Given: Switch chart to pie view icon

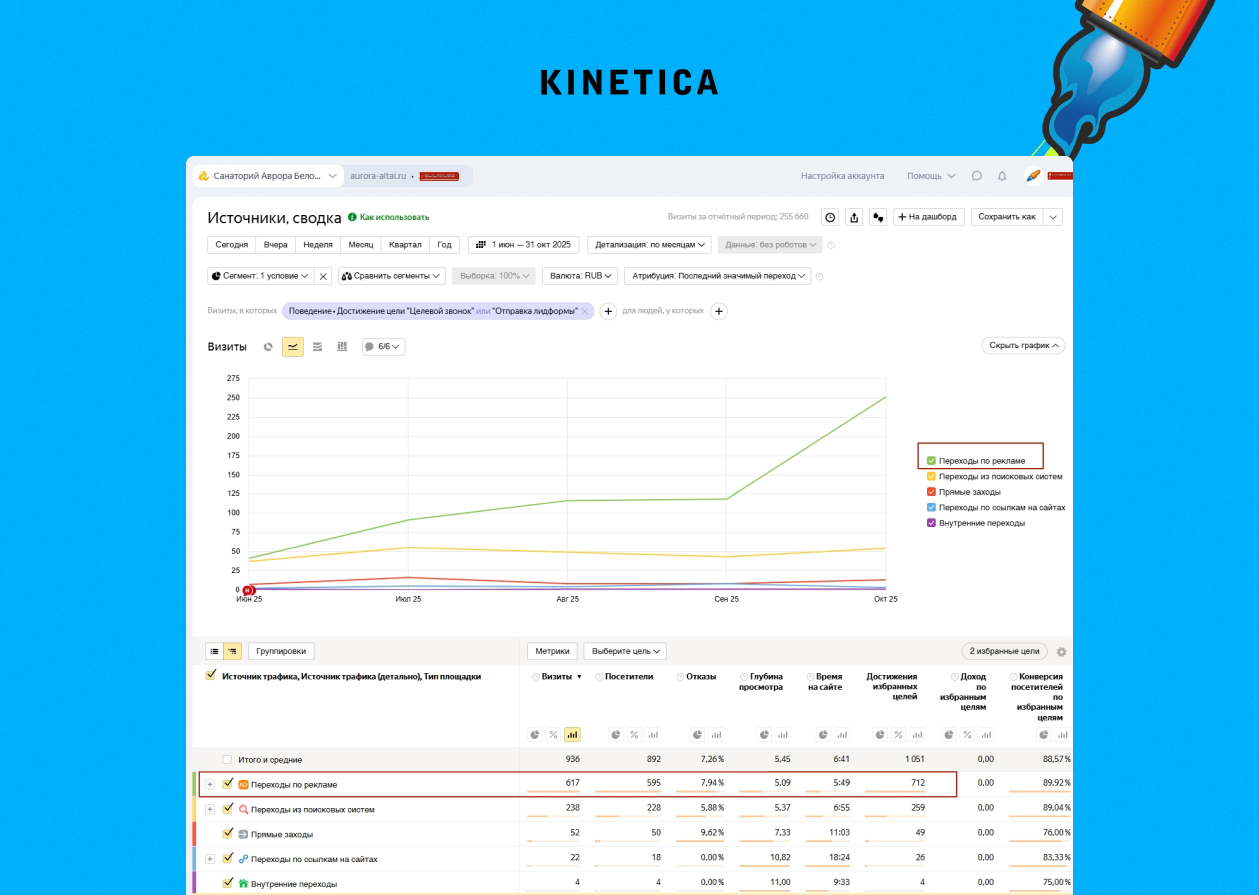Looking at the screenshot, I should [268, 347].
